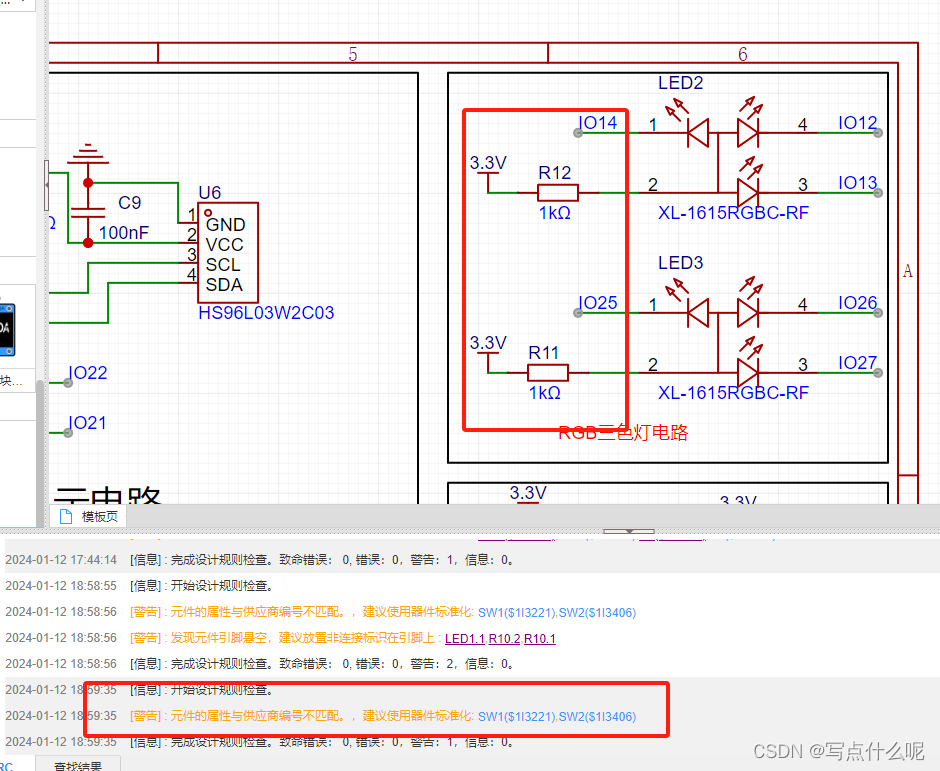Click the 18:58:56 完成设计规则检查 log row
This screenshot has height=771, width=940.
pos(470,664)
